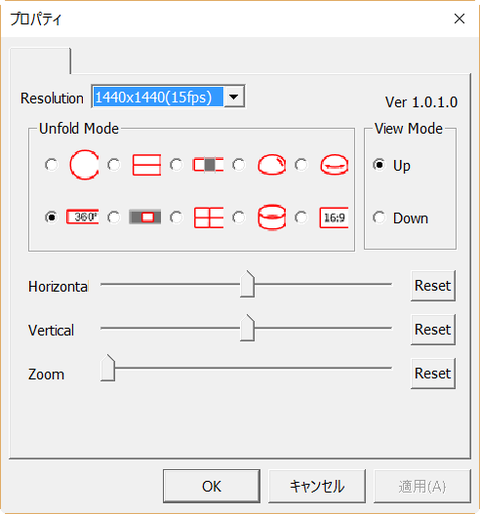Screen dimensions: 480x514
Task: Select radio button beside the 16:9 icon
Action: (x=301, y=217)
